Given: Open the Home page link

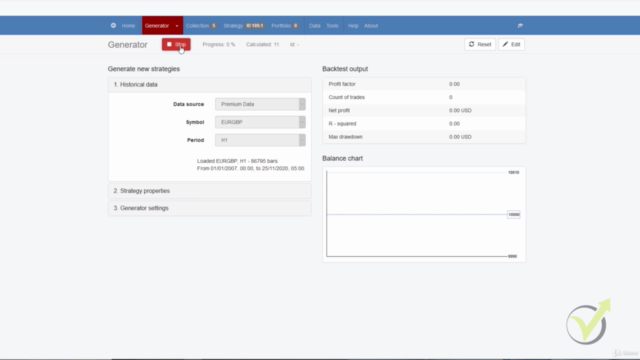Looking at the screenshot, I should (128, 26).
